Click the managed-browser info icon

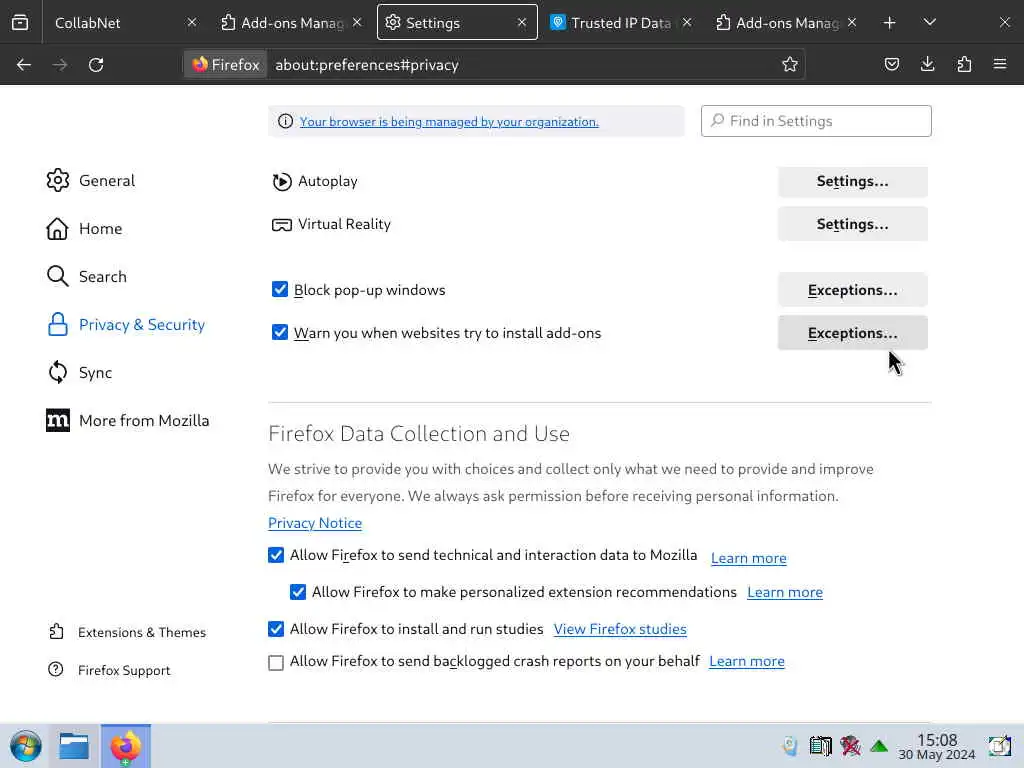click(285, 121)
